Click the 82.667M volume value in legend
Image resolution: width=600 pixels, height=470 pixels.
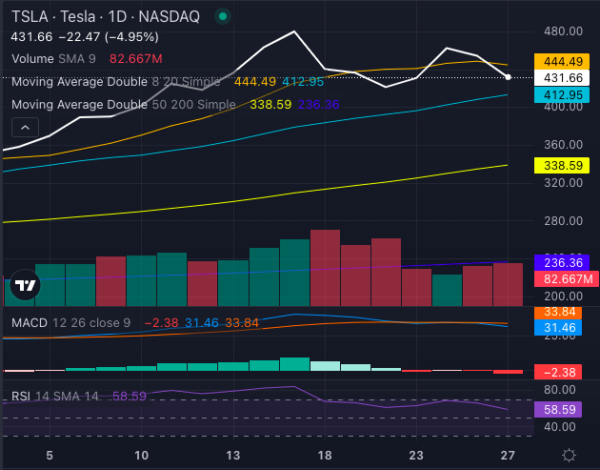click(135, 59)
